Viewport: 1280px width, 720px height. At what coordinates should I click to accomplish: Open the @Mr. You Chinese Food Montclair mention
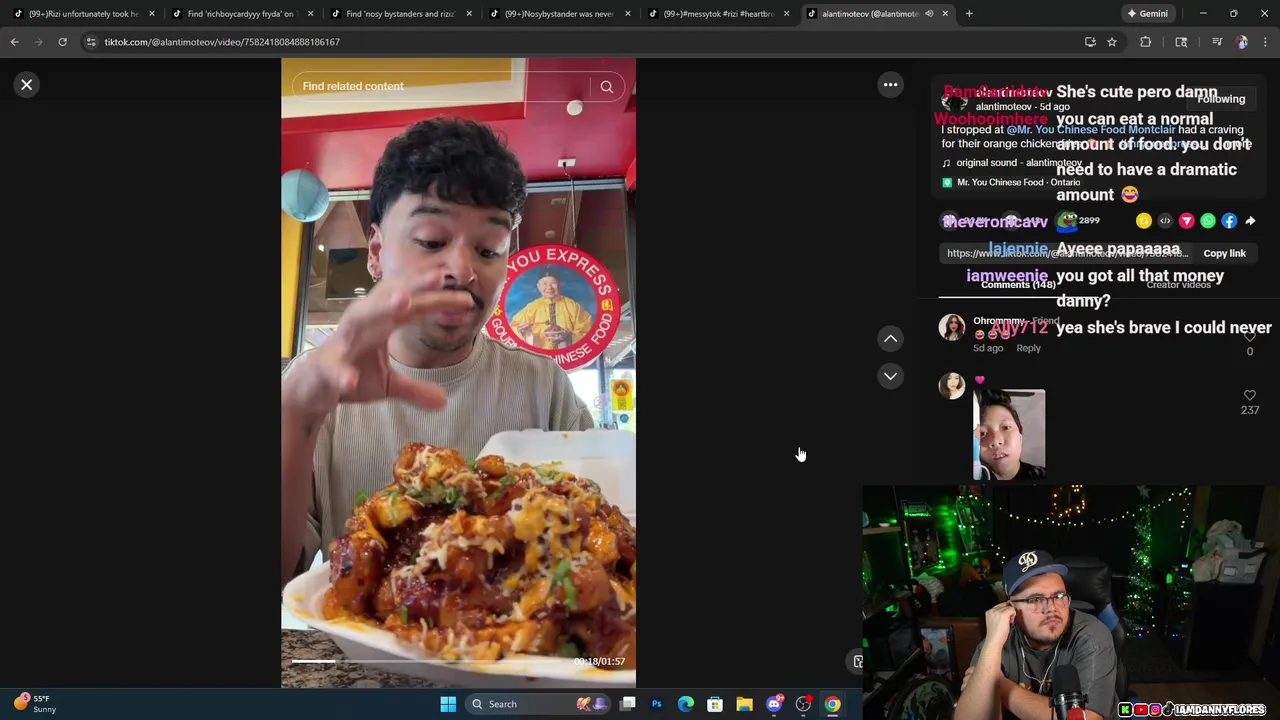pos(1091,130)
